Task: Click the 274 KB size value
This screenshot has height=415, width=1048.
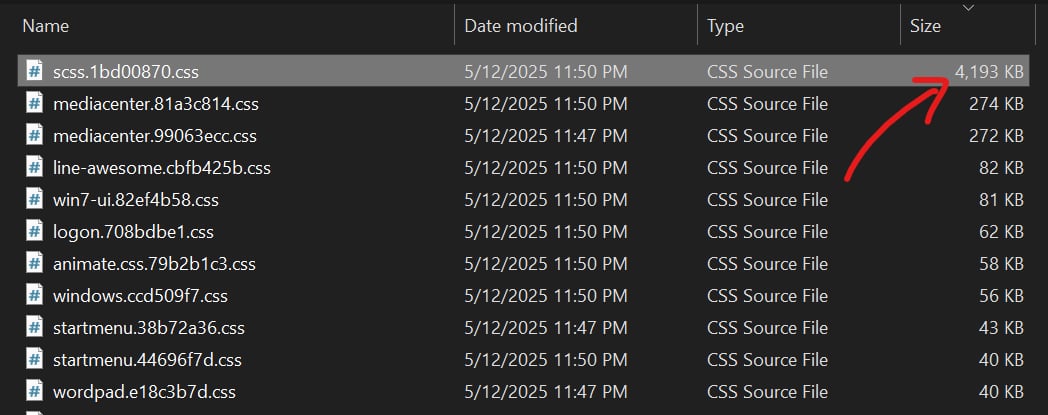Action: [996, 104]
